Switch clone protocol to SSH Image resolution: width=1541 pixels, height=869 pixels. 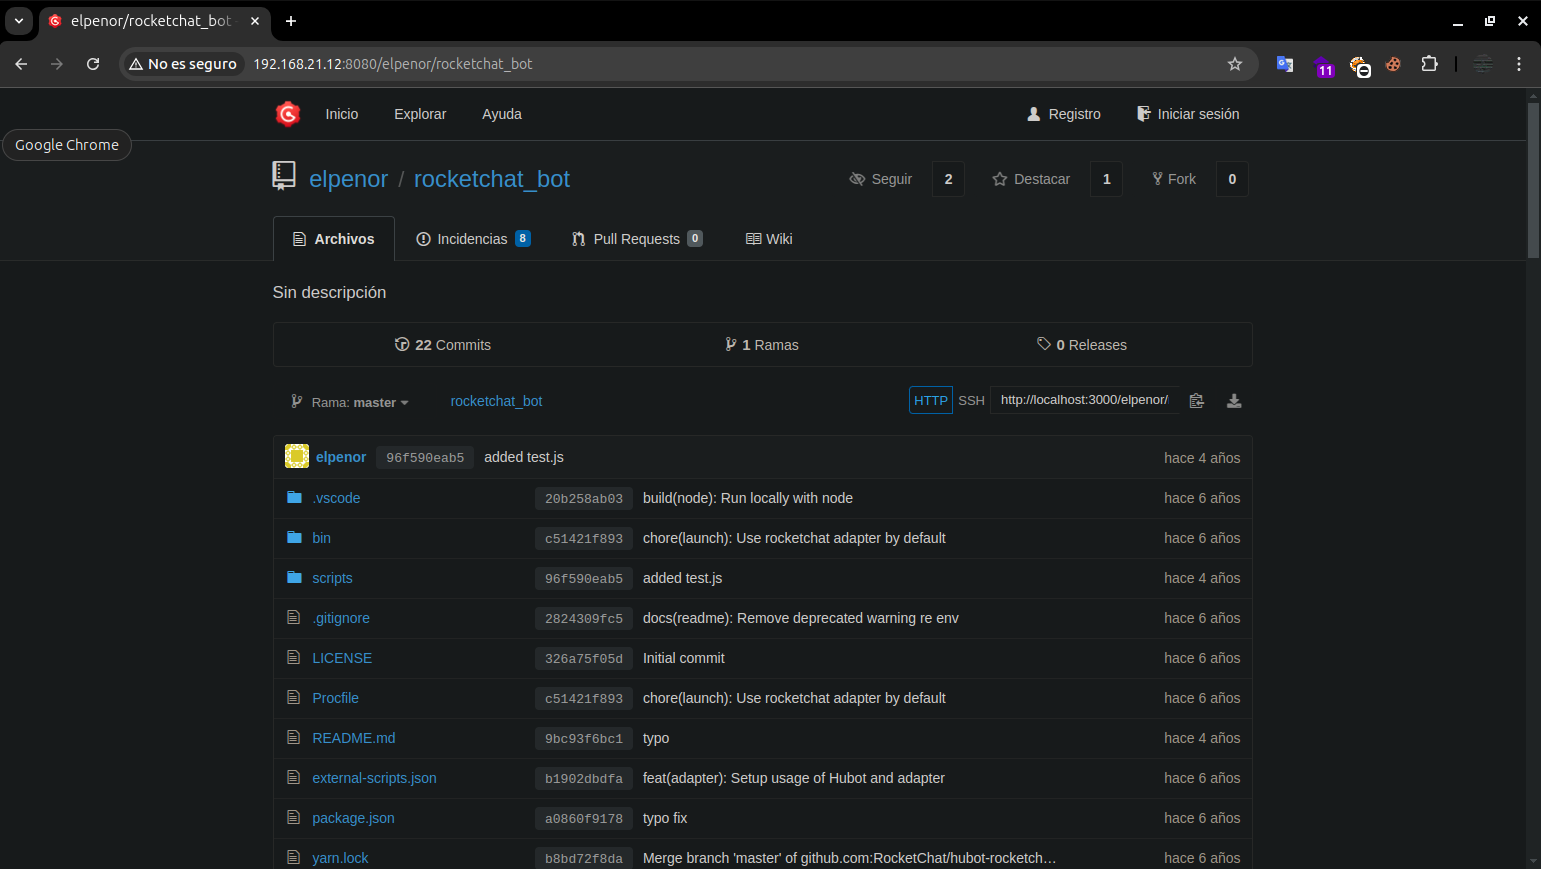click(x=971, y=401)
